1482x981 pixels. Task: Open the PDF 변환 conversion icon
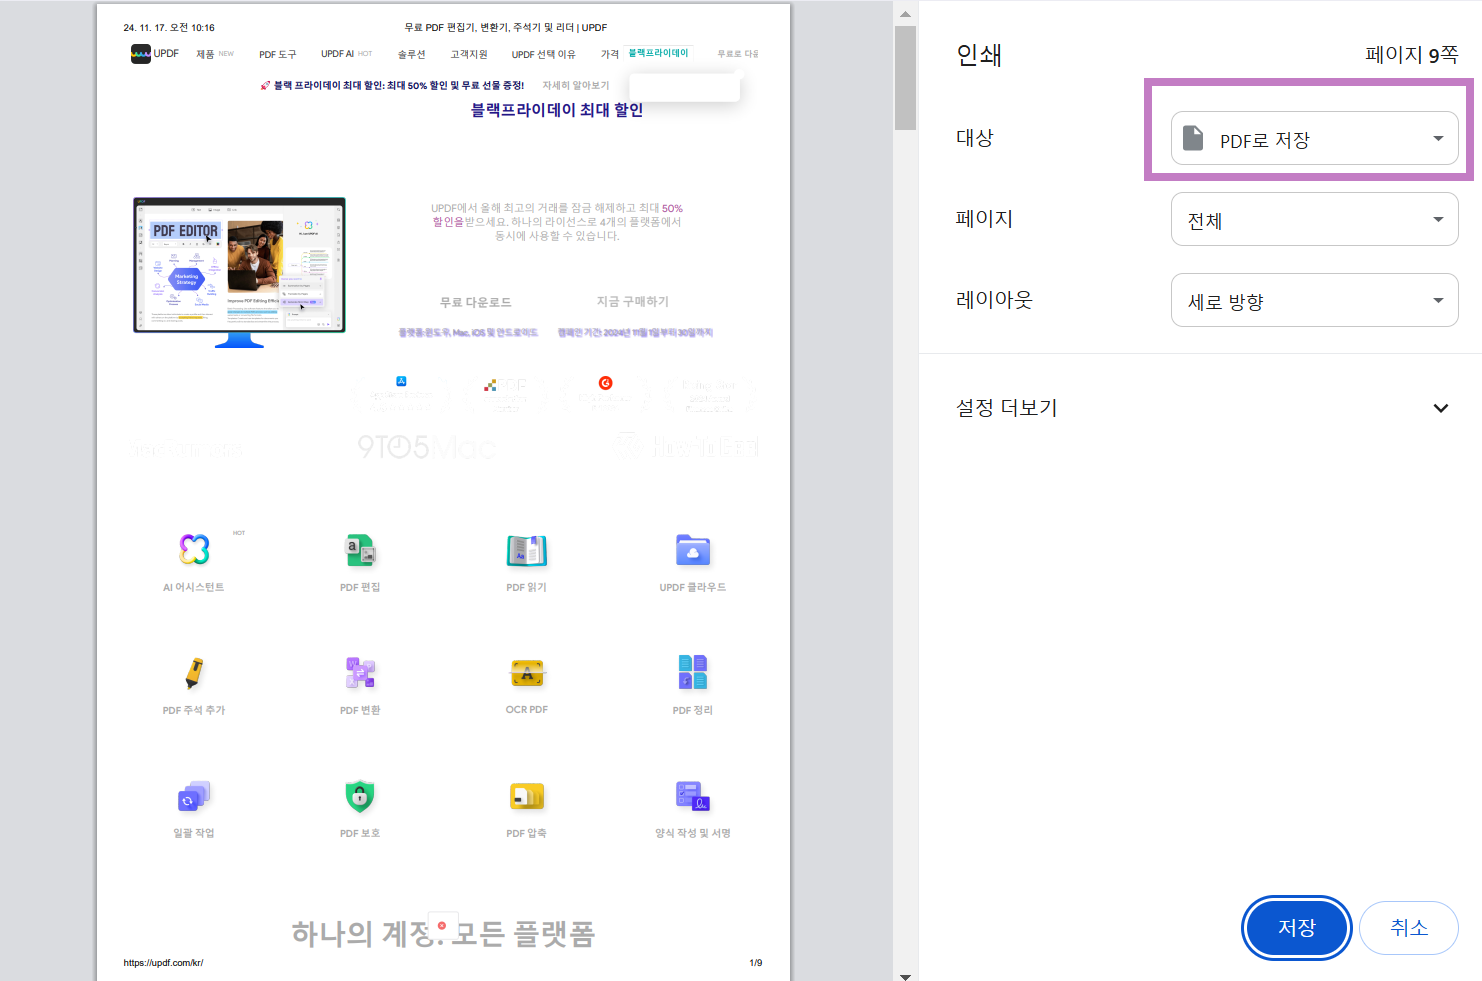pos(360,673)
